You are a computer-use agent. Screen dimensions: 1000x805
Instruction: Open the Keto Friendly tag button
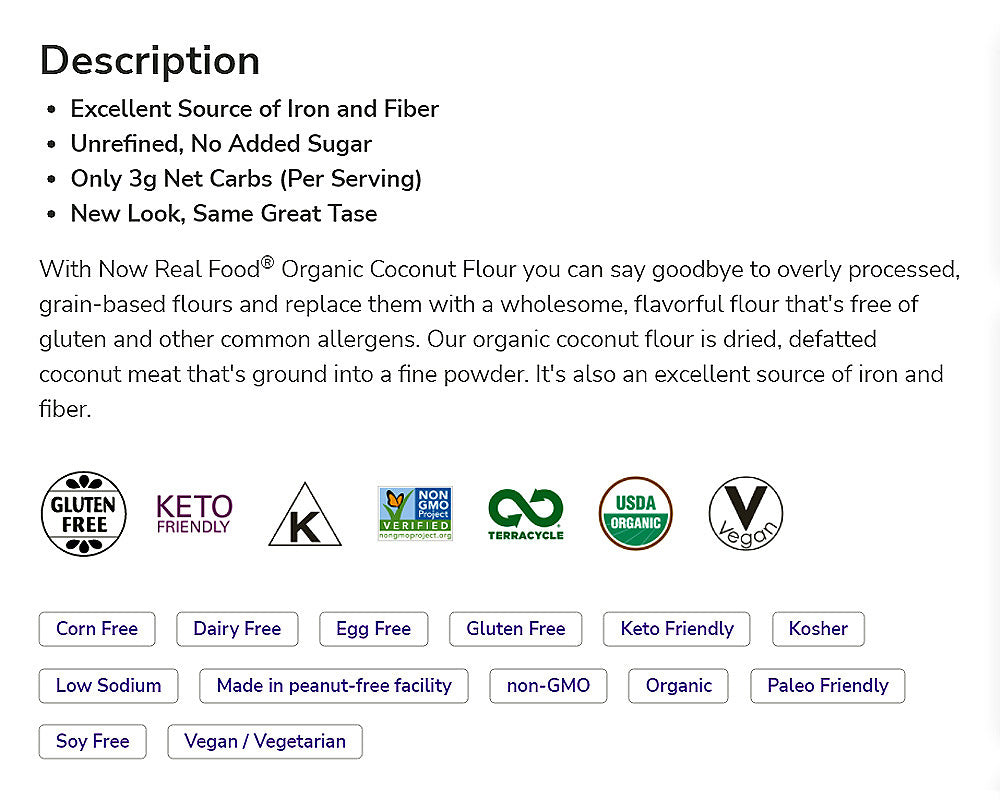pyautogui.click(x=677, y=629)
